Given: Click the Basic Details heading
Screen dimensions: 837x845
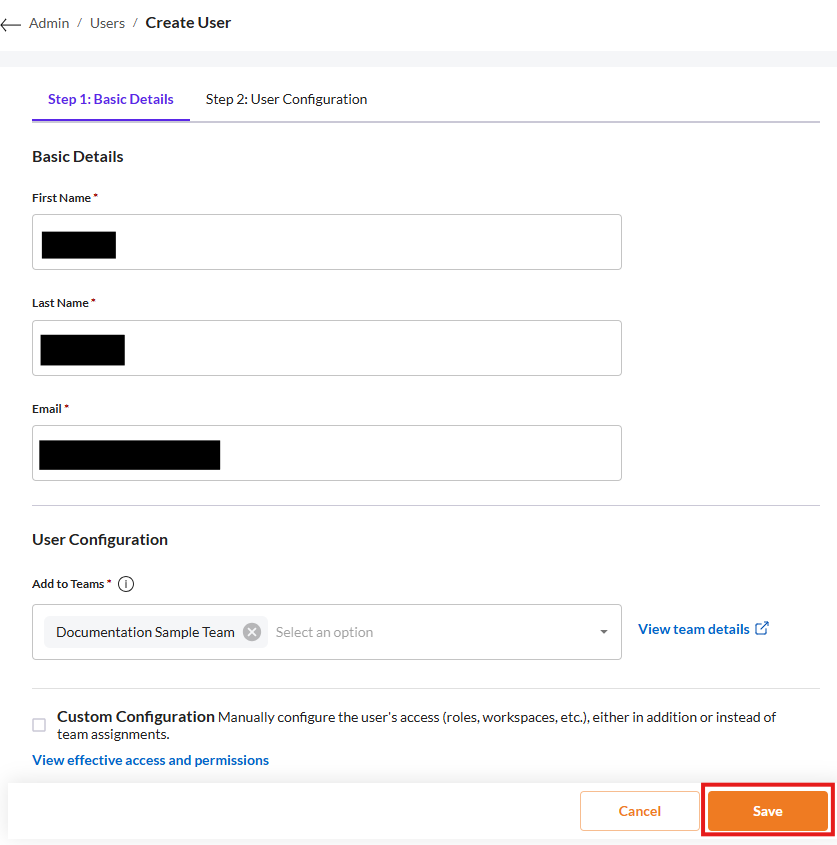Looking at the screenshot, I should point(78,157).
